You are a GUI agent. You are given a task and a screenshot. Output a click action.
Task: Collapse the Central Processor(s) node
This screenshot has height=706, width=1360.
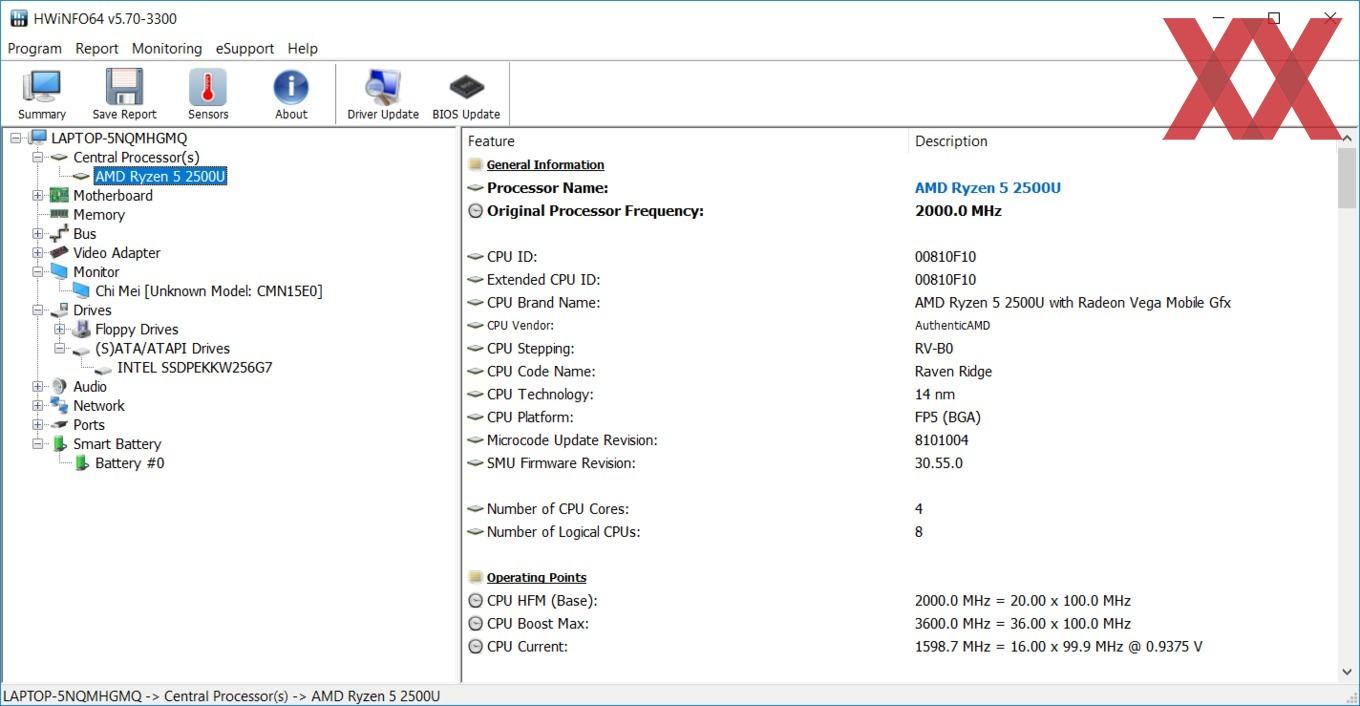tap(38, 157)
